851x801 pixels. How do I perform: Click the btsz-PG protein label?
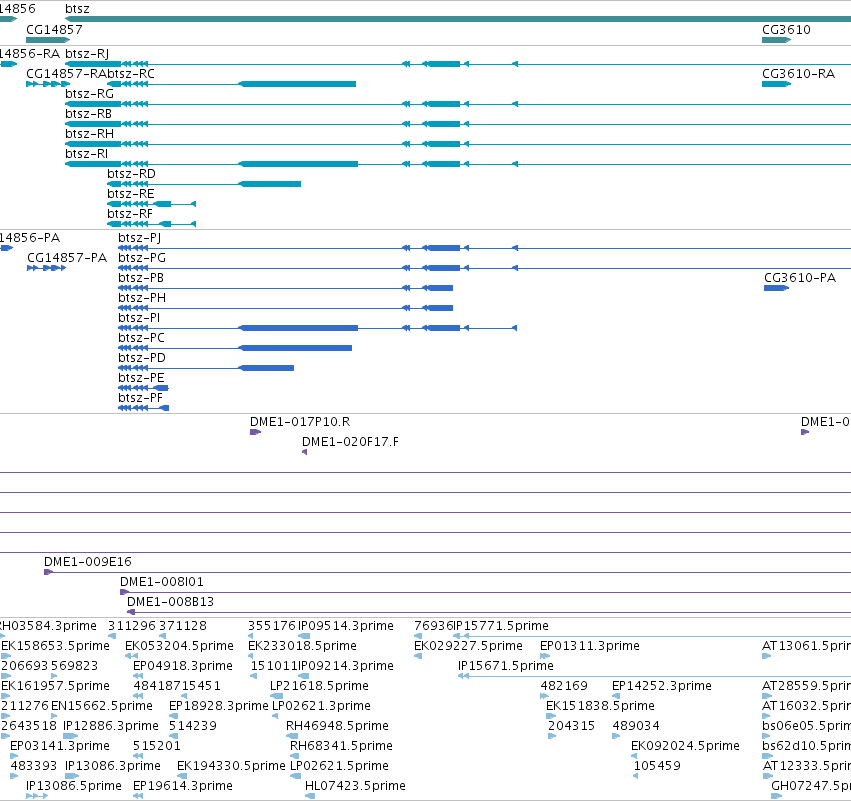142,258
